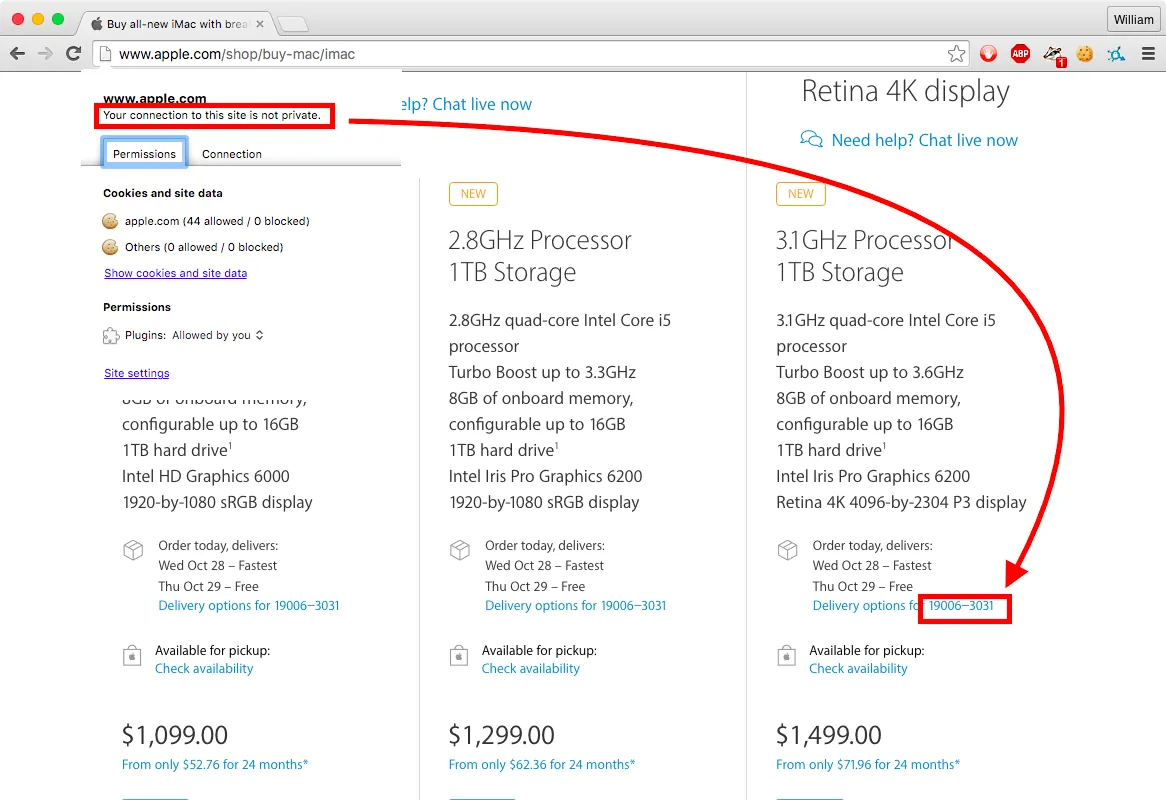Open the red circular extension next to the star
This screenshot has width=1166, height=800.
(988, 54)
